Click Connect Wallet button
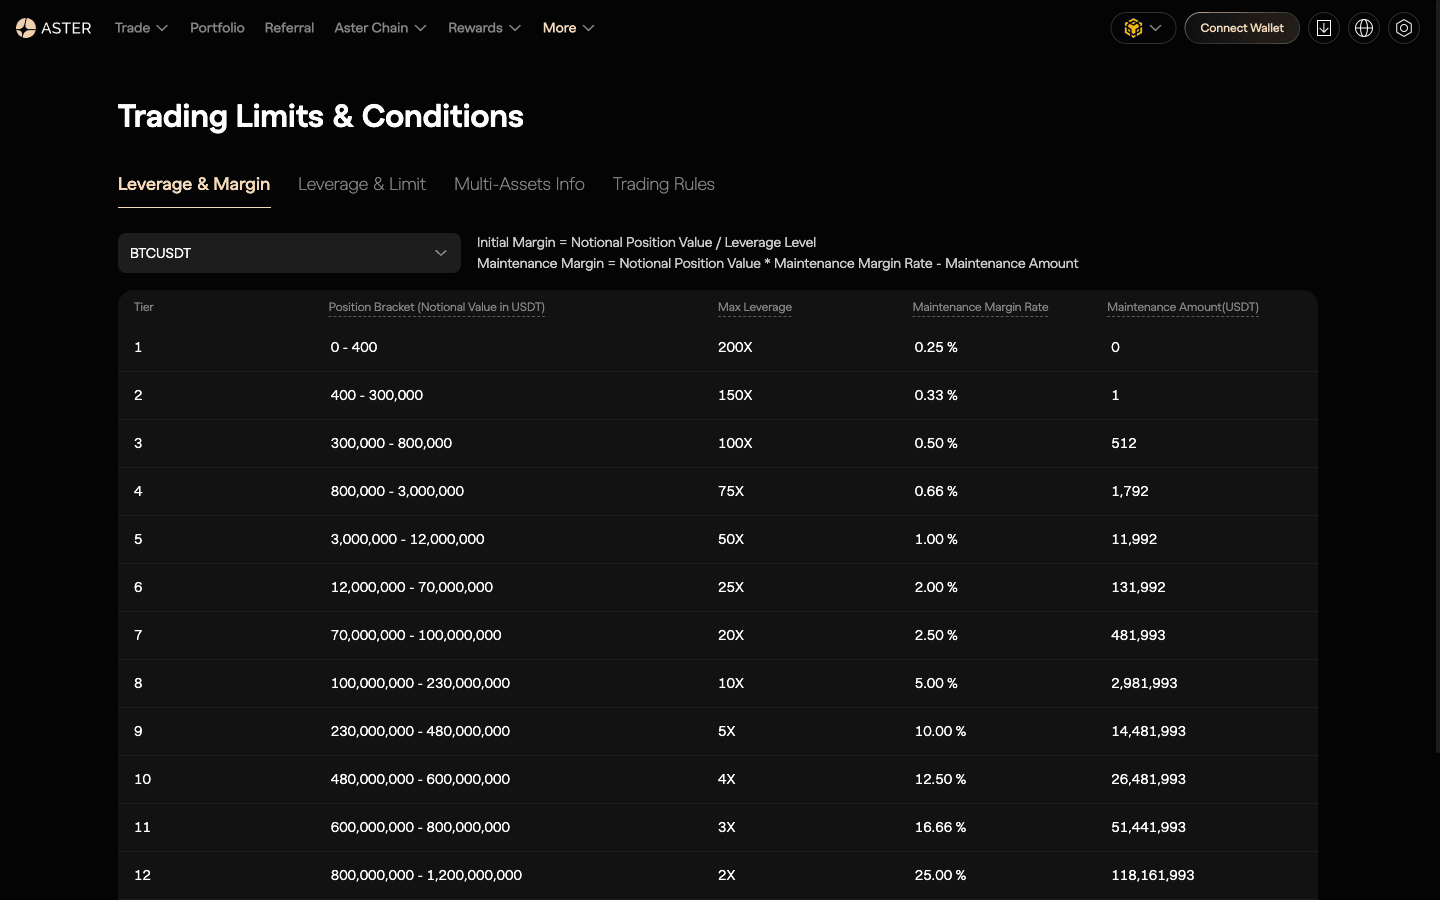Screen dimensions: 1440x900 (1242, 28)
